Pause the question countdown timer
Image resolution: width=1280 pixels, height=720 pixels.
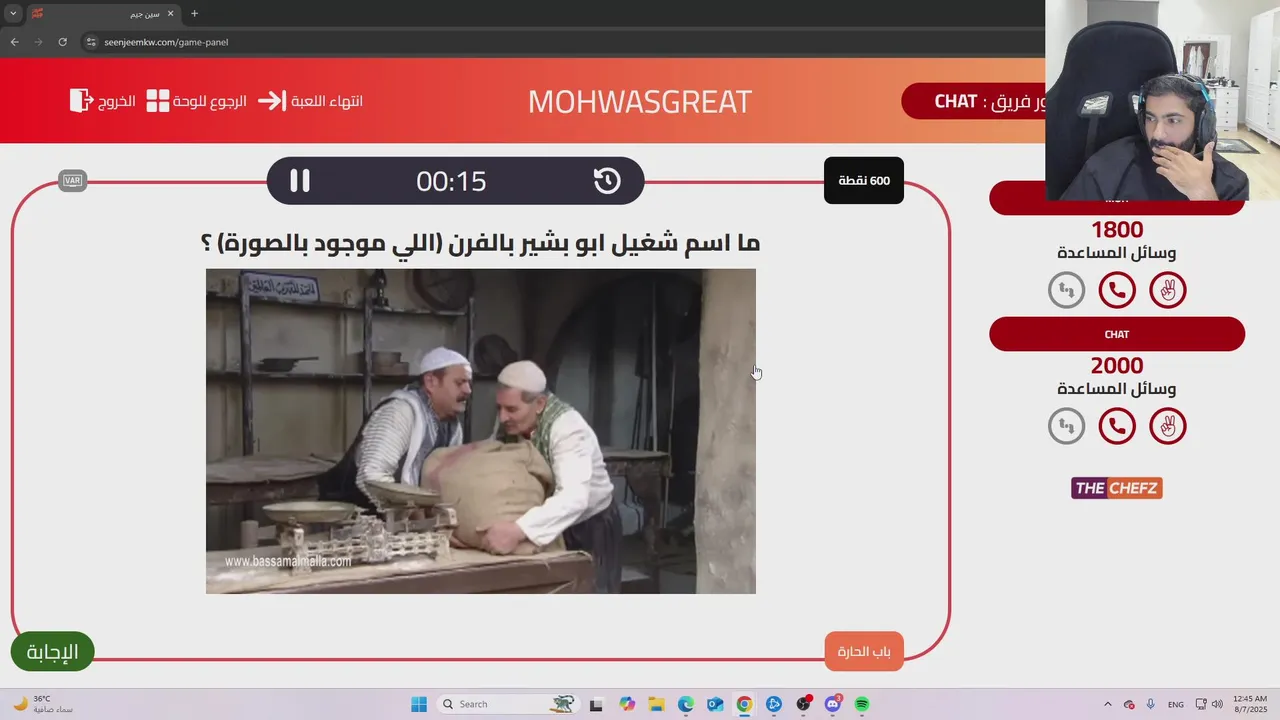coord(300,181)
